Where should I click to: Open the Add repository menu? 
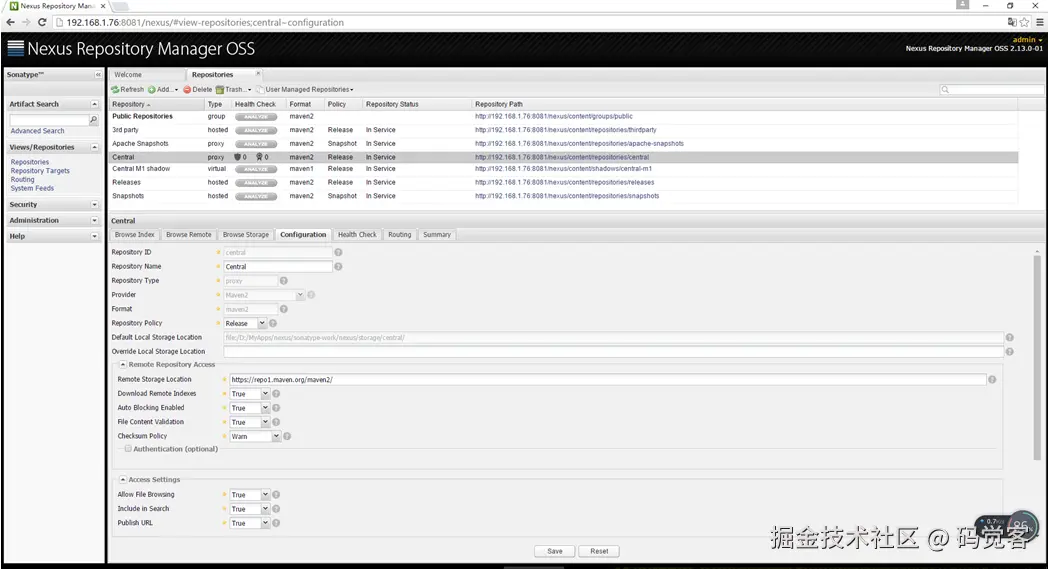coord(162,90)
